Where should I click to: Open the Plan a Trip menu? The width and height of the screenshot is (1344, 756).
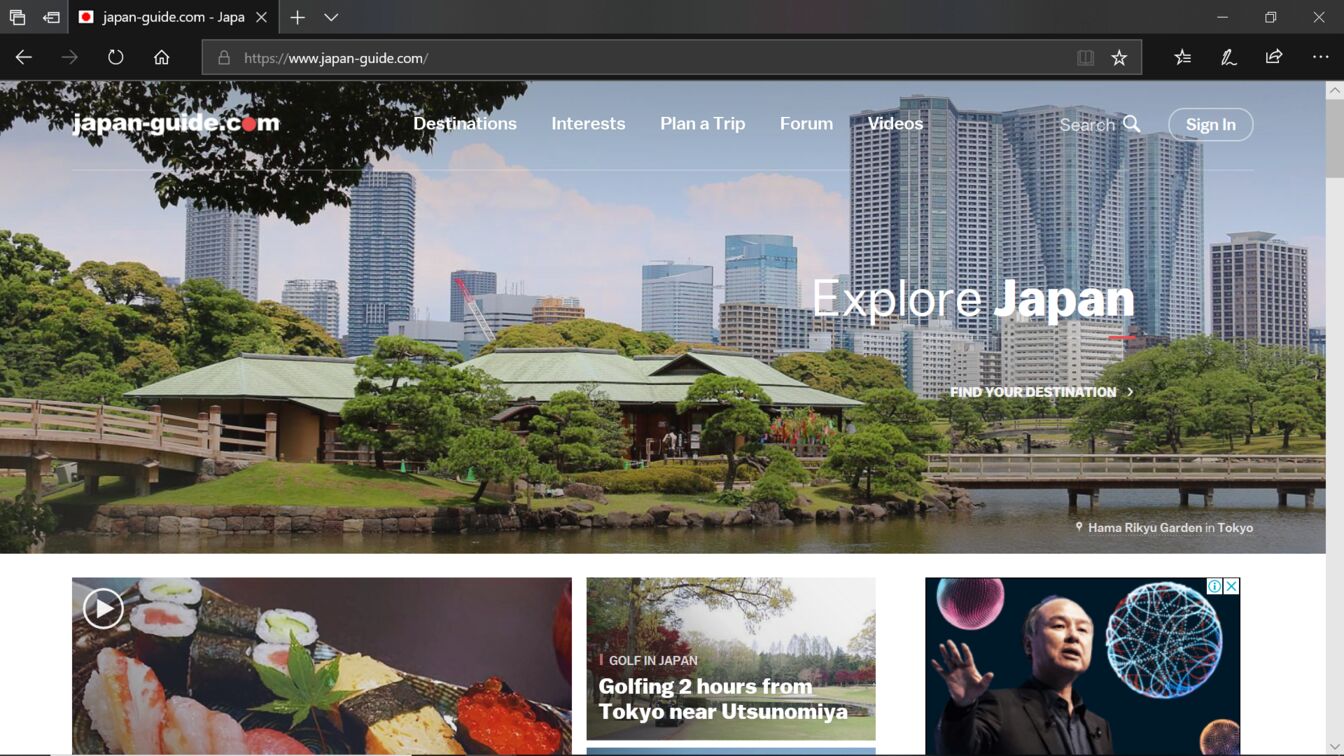pos(703,124)
